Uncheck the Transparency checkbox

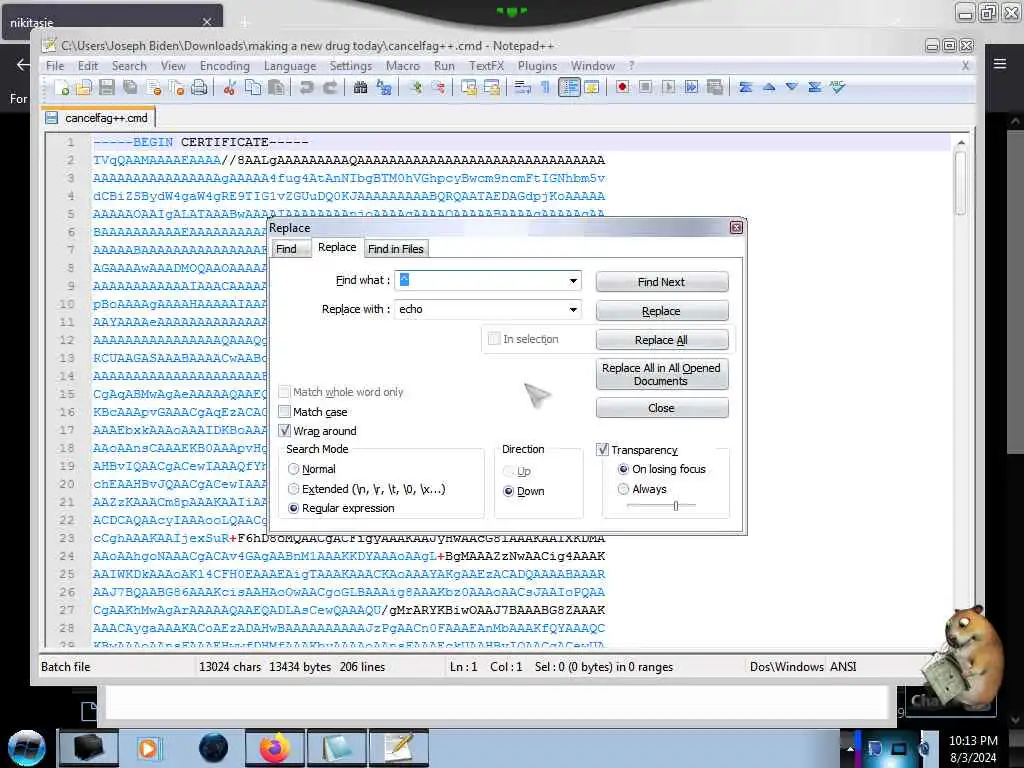602,449
